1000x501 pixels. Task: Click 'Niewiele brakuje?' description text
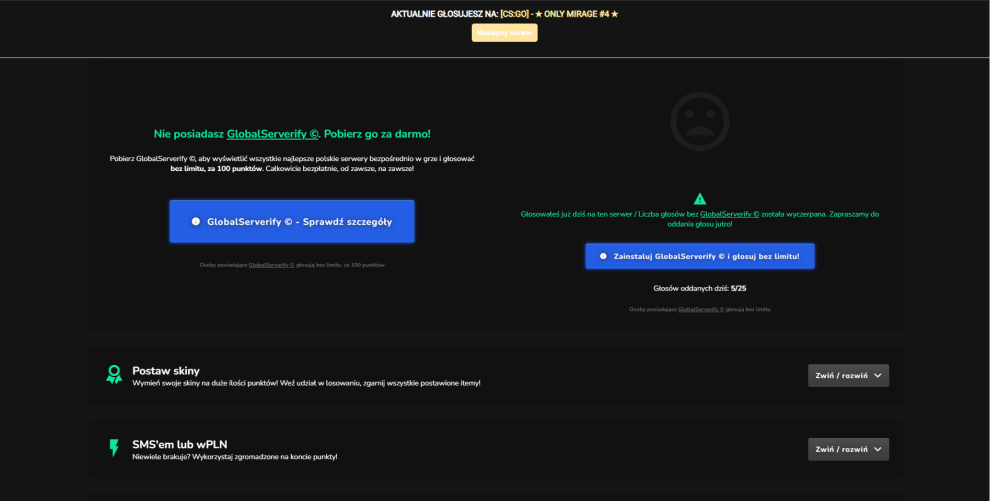pos(235,457)
